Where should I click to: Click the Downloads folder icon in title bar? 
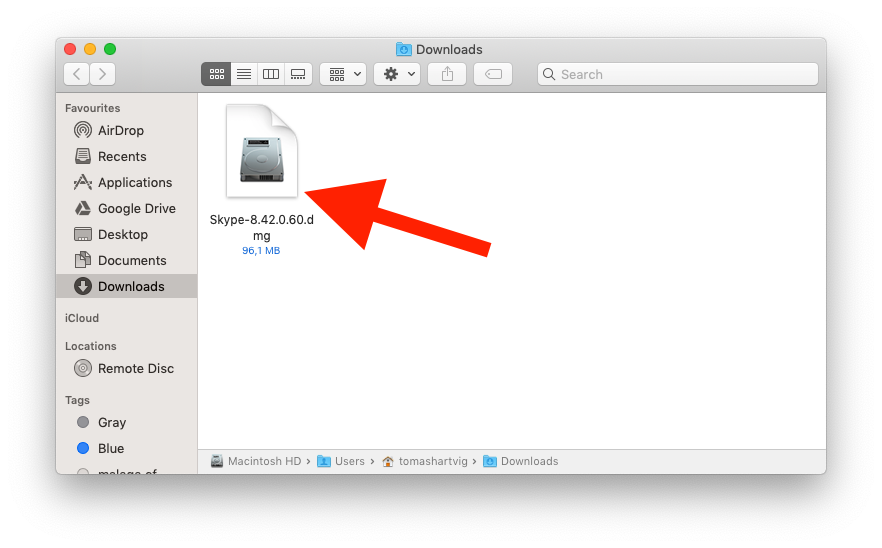(403, 50)
